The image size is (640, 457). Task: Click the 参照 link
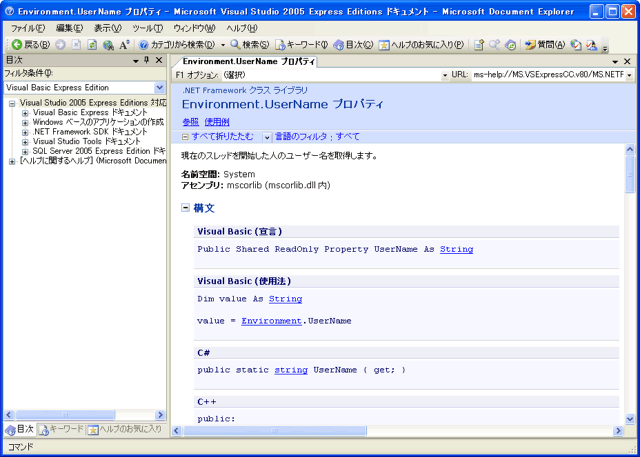click(x=191, y=122)
